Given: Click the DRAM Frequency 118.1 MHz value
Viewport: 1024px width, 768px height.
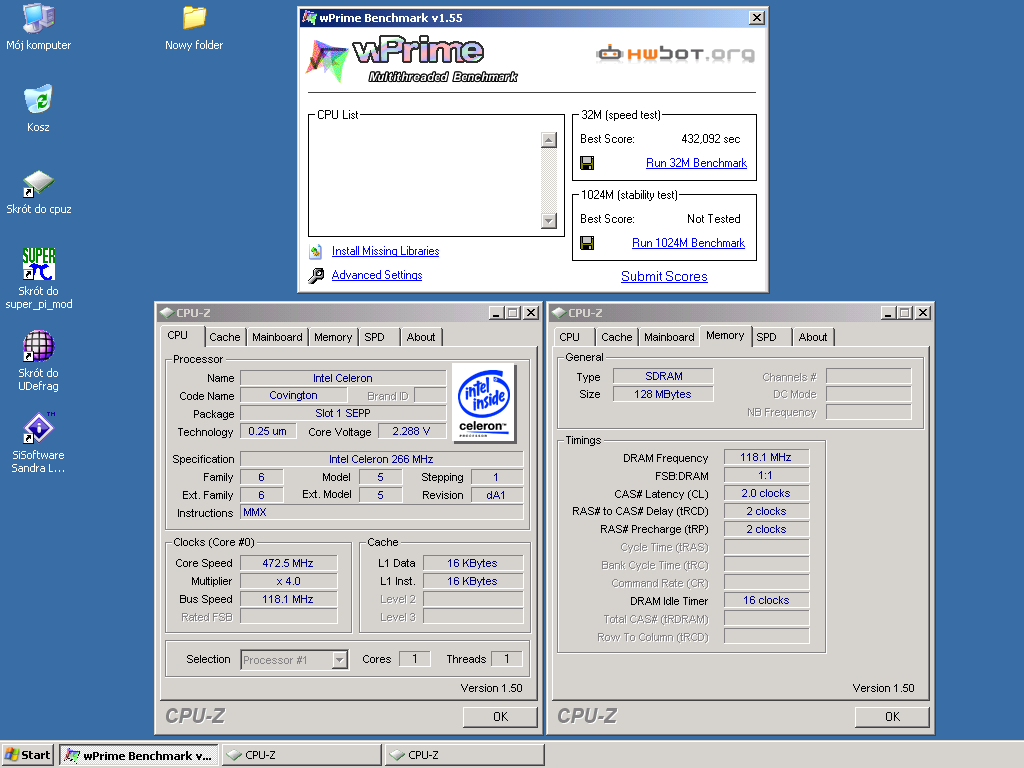Looking at the screenshot, I should point(766,457).
